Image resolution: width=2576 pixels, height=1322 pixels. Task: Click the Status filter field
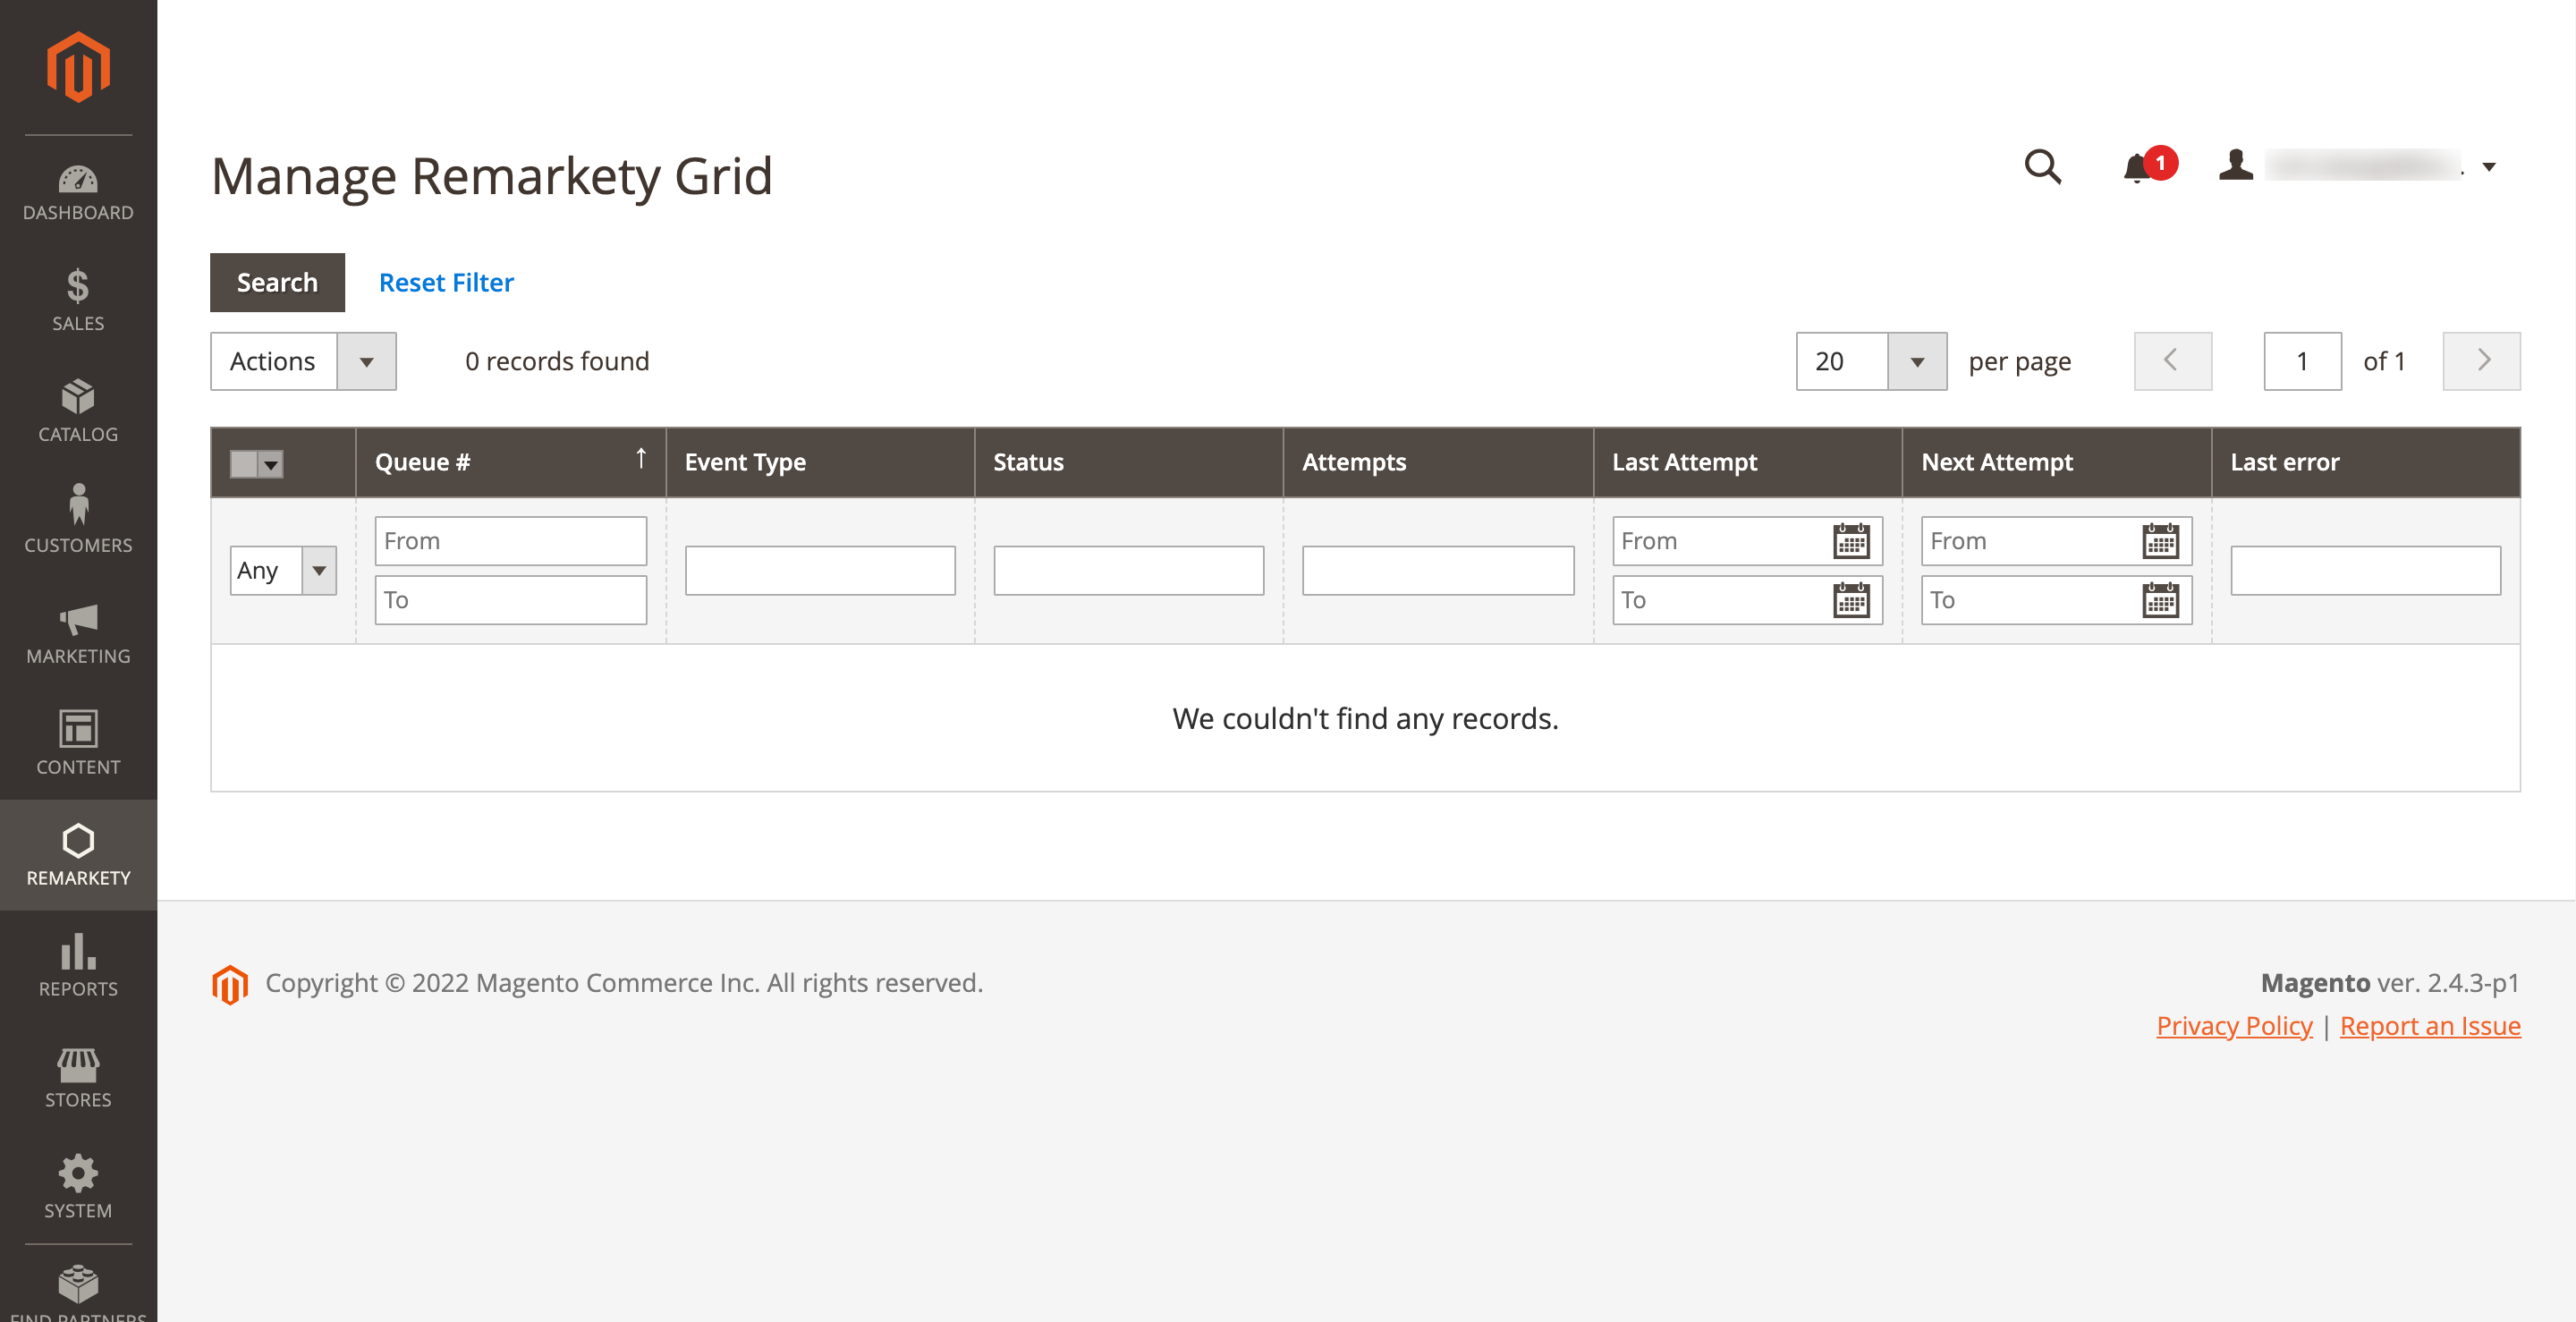pos(1129,570)
